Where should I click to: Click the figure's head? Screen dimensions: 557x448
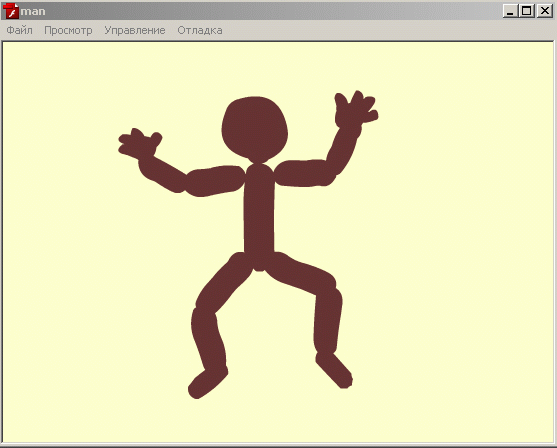[255, 129]
